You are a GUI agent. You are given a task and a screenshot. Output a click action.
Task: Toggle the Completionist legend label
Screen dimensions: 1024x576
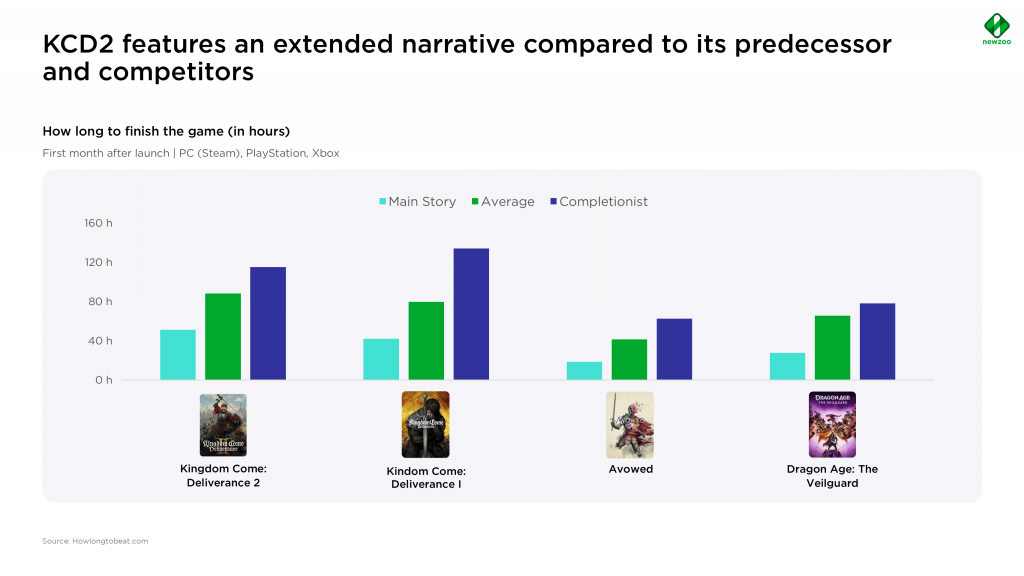click(603, 202)
